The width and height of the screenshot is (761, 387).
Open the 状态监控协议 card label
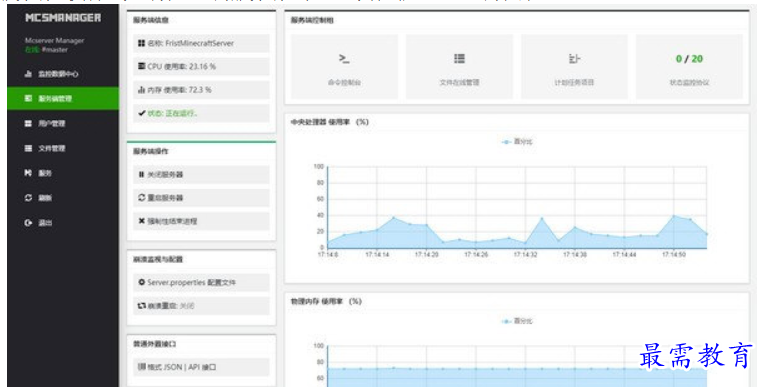(689, 83)
